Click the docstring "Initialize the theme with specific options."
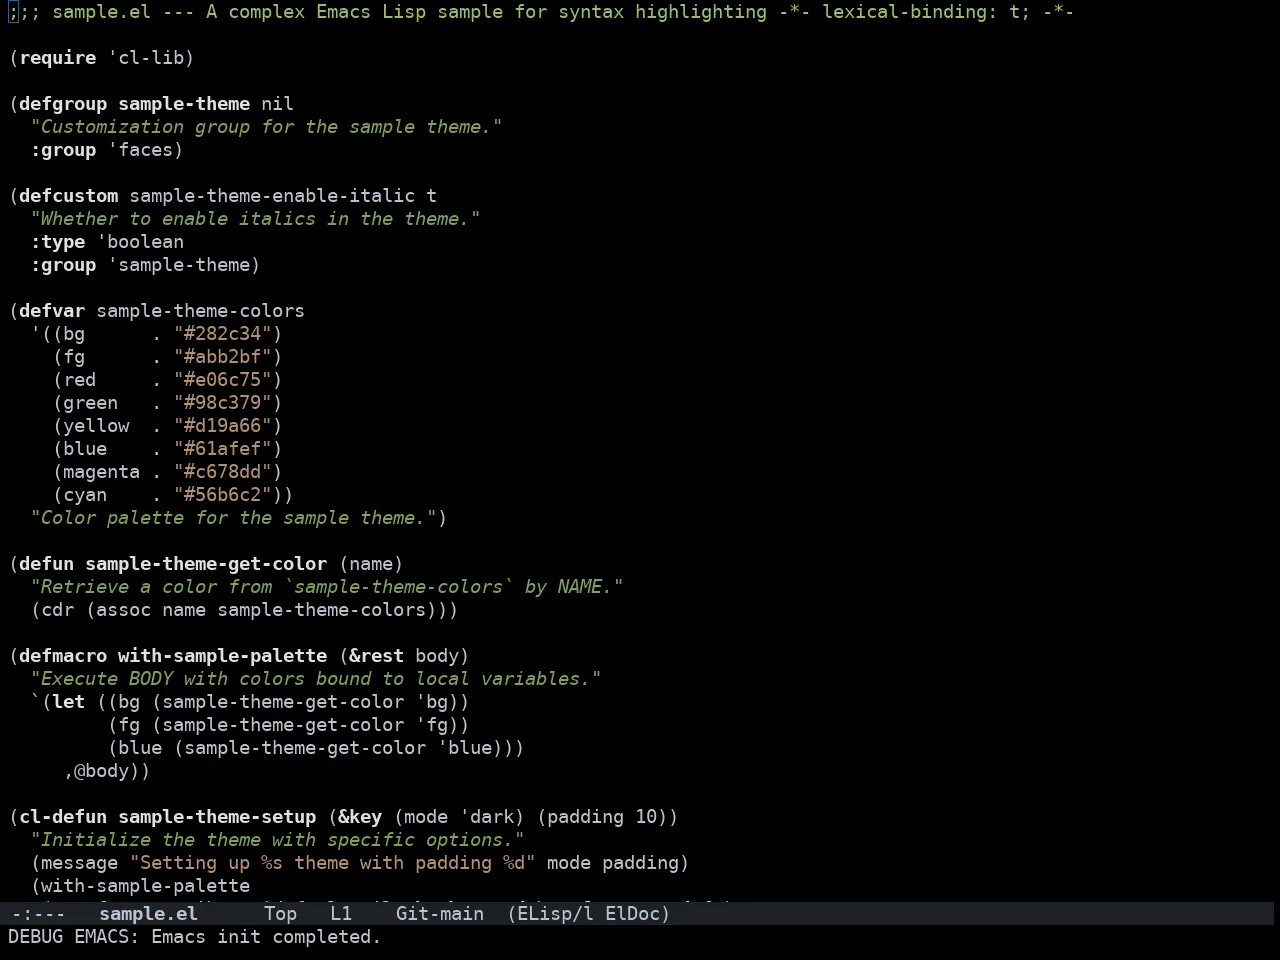The height and width of the screenshot is (960, 1280). (277, 840)
